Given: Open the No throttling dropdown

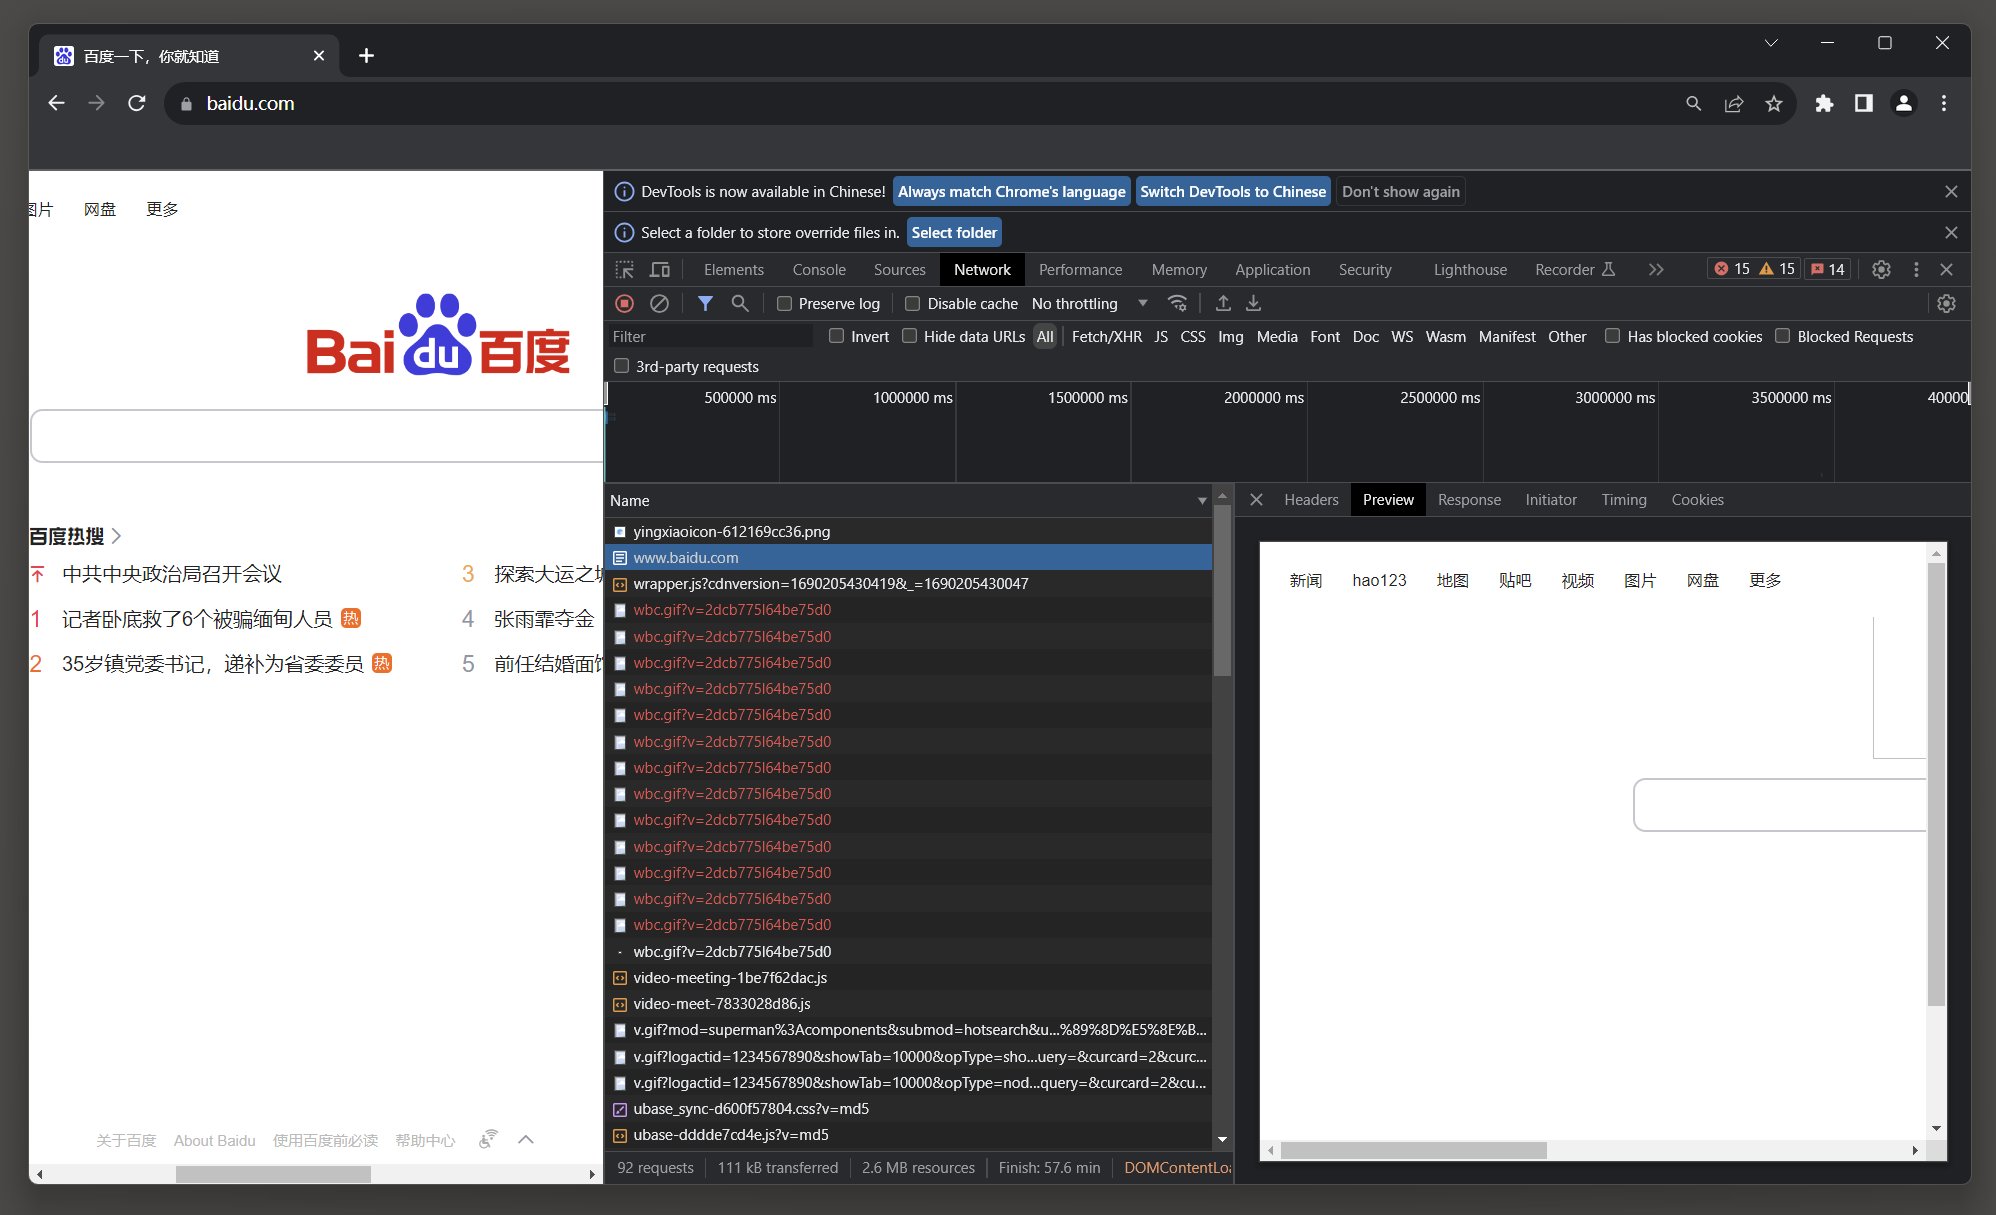Looking at the screenshot, I should pos(1089,303).
